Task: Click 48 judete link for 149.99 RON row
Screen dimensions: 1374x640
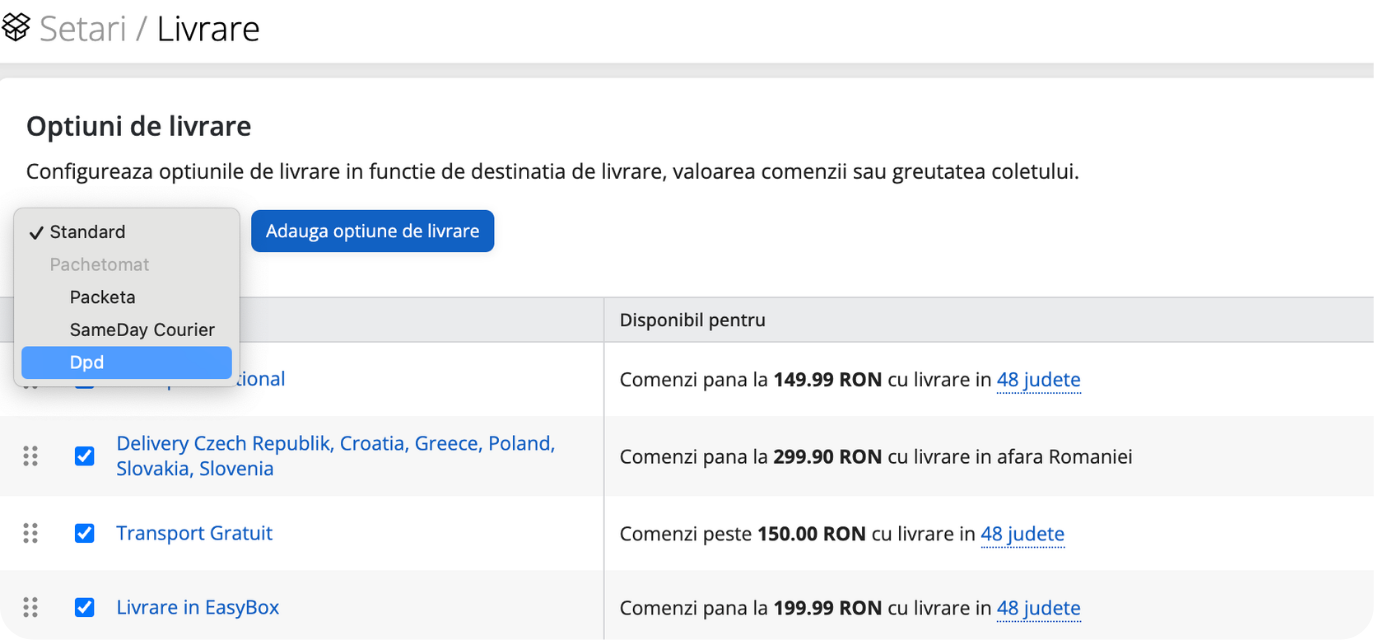Action: click(1038, 380)
